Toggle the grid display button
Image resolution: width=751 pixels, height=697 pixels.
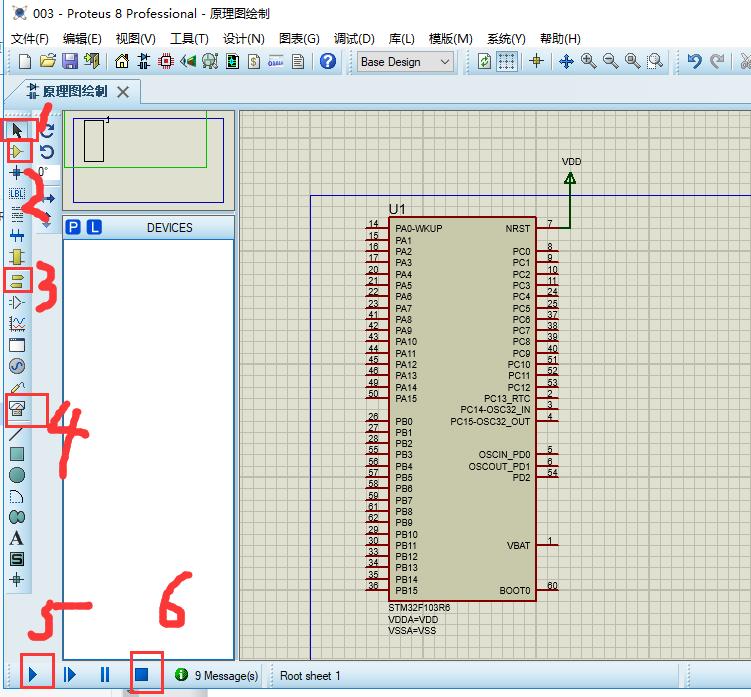point(506,61)
